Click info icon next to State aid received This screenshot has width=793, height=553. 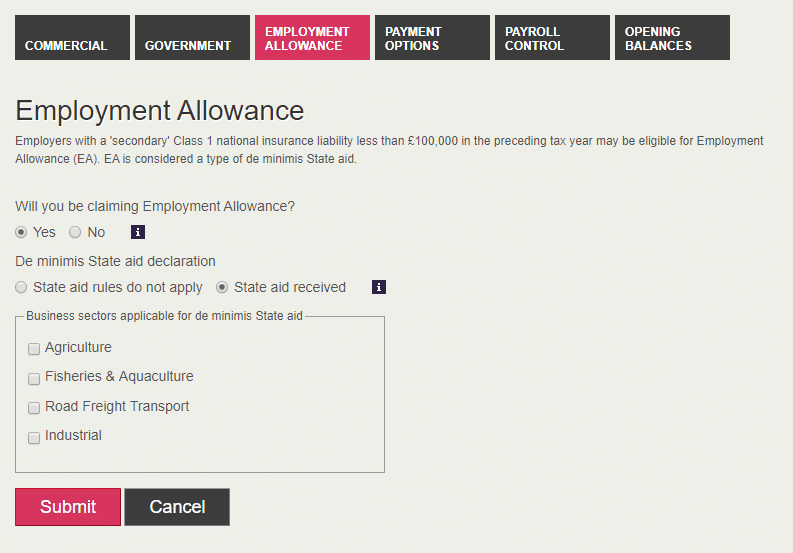pos(379,287)
